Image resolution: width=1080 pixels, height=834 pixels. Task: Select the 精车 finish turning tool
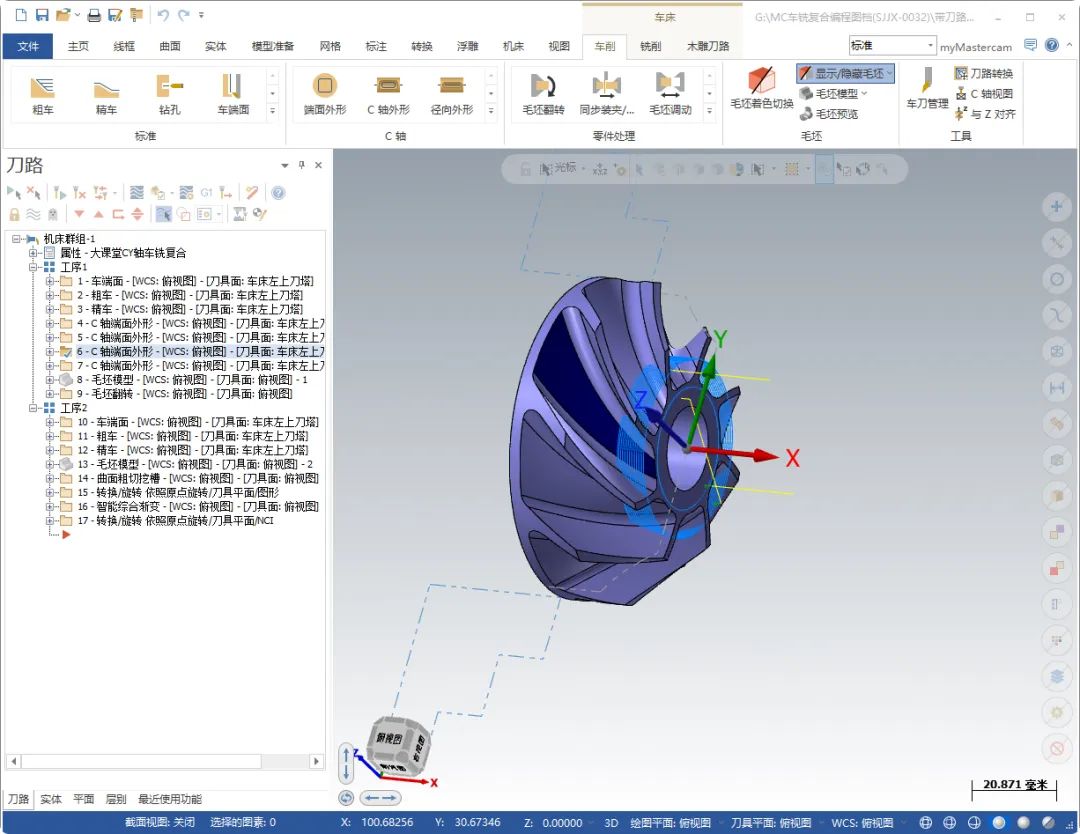tap(106, 93)
